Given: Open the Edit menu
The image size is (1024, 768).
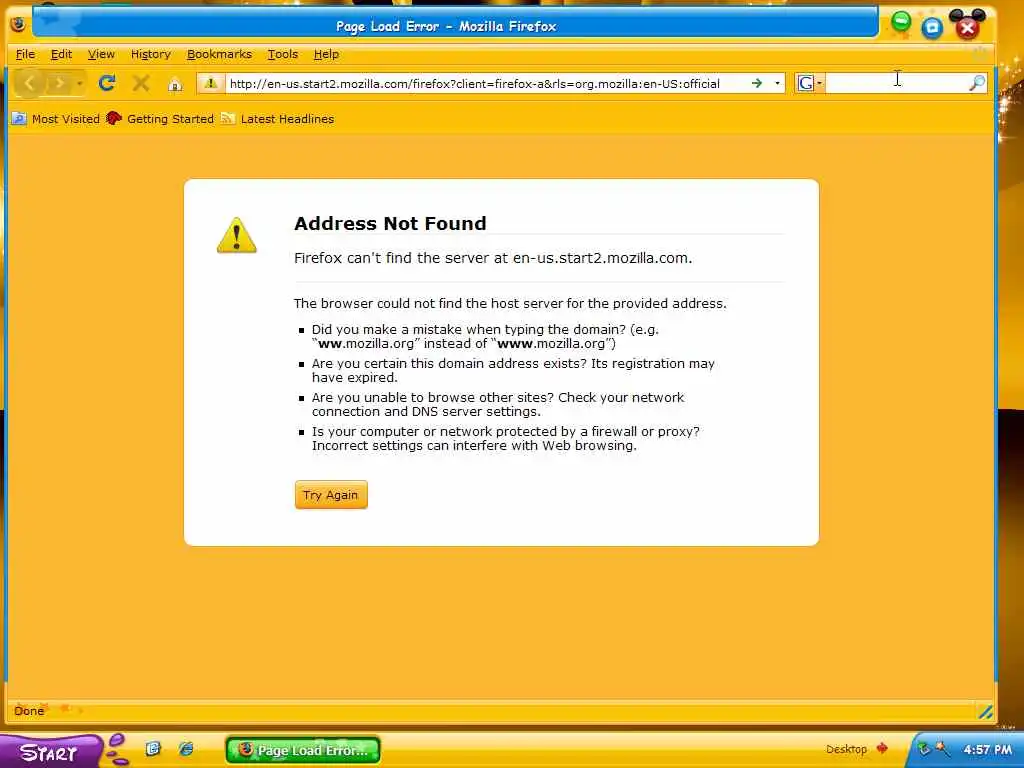Looking at the screenshot, I should (61, 54).
